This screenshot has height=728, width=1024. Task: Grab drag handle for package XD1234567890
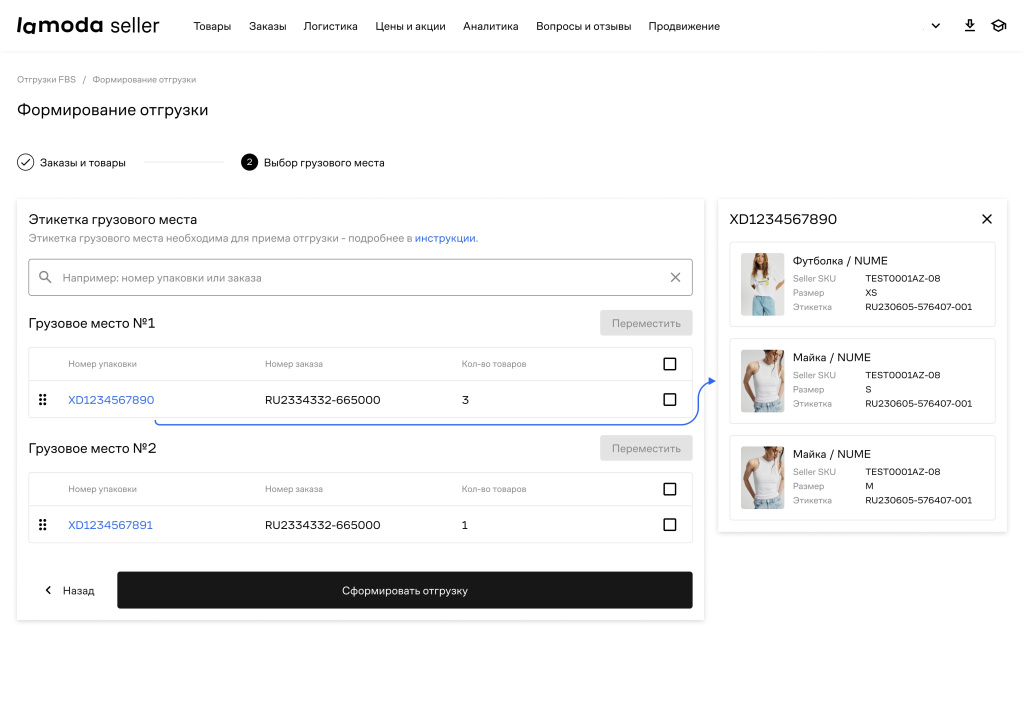43,400
